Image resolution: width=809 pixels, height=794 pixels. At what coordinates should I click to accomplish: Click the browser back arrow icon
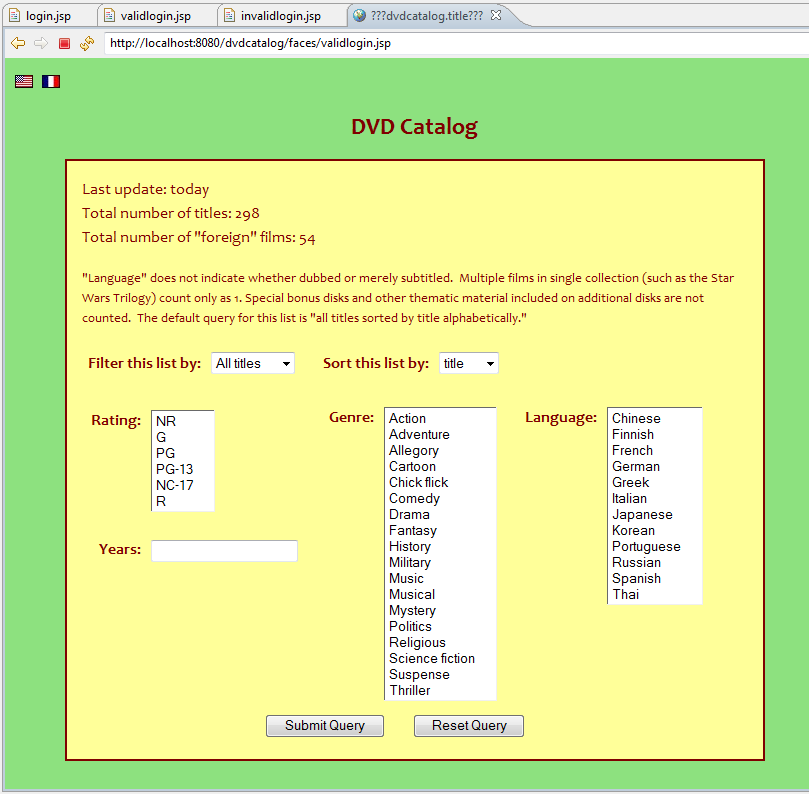pyautogui.click(x=18, y=43)
